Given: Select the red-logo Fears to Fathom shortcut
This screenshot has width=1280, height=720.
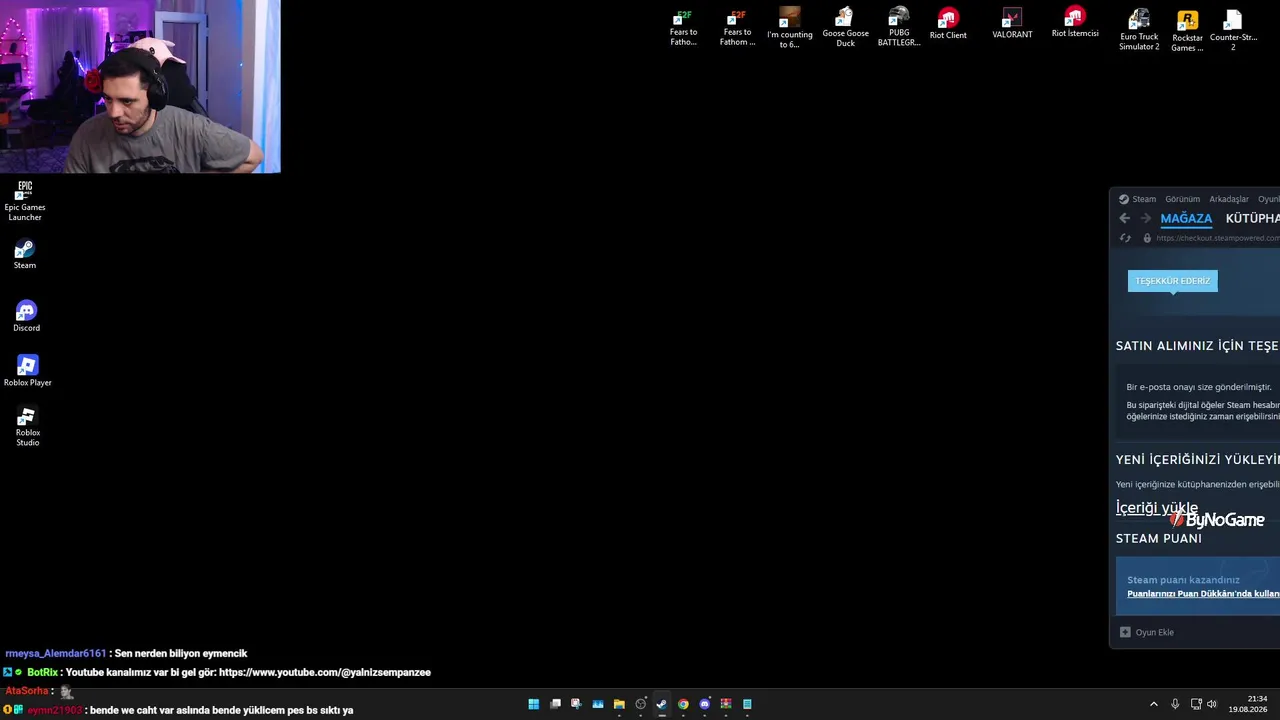Looking at the screenshot, I should [x=738, y=28].
